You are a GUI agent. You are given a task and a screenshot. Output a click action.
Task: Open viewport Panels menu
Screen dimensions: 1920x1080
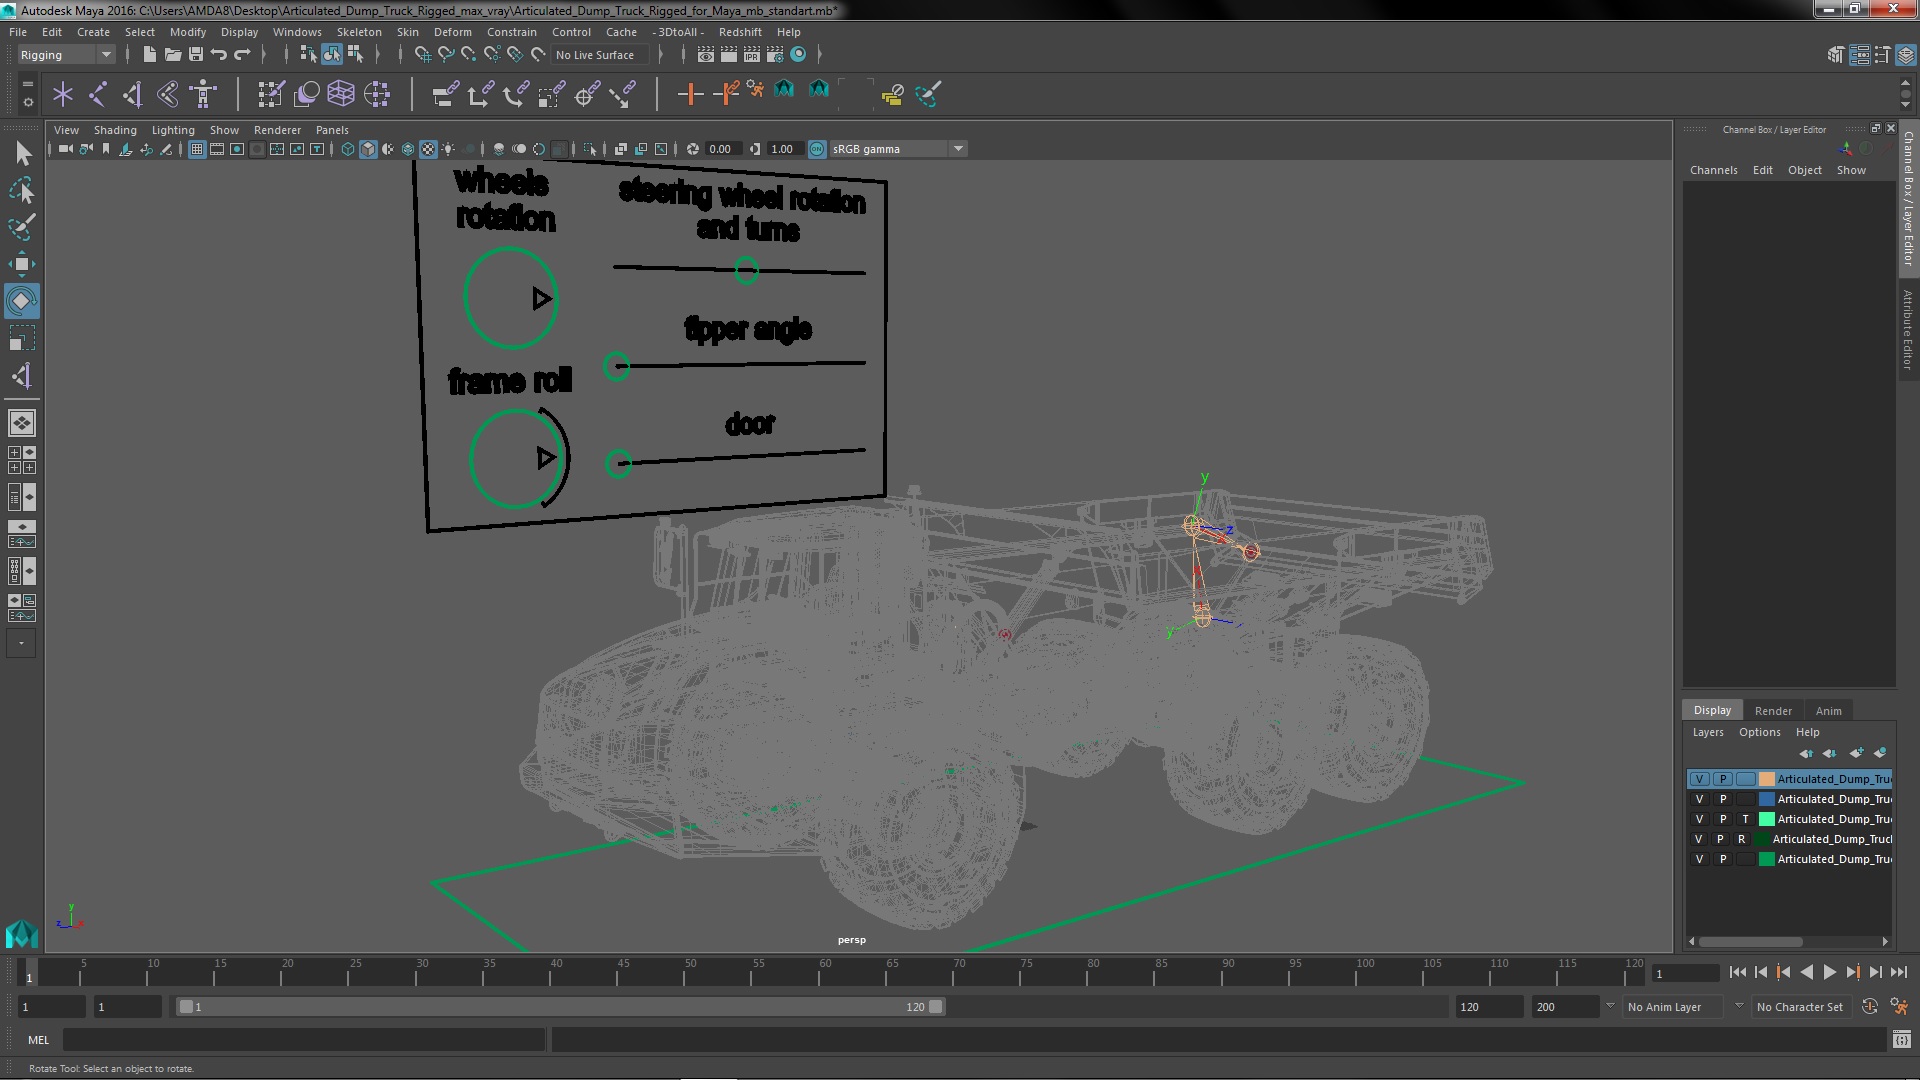(332, 130)
